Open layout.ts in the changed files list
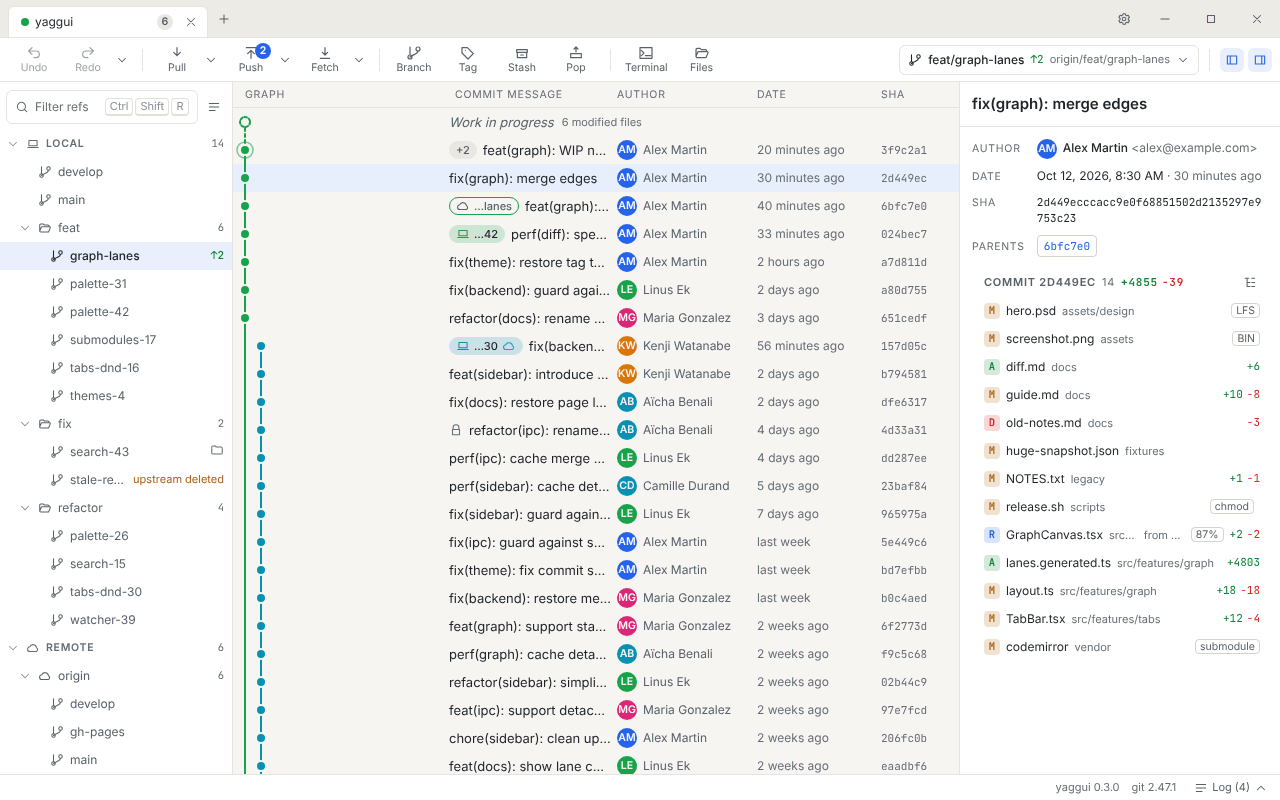This screenshot has height=800, width=1280. (x=1122, y=591)
